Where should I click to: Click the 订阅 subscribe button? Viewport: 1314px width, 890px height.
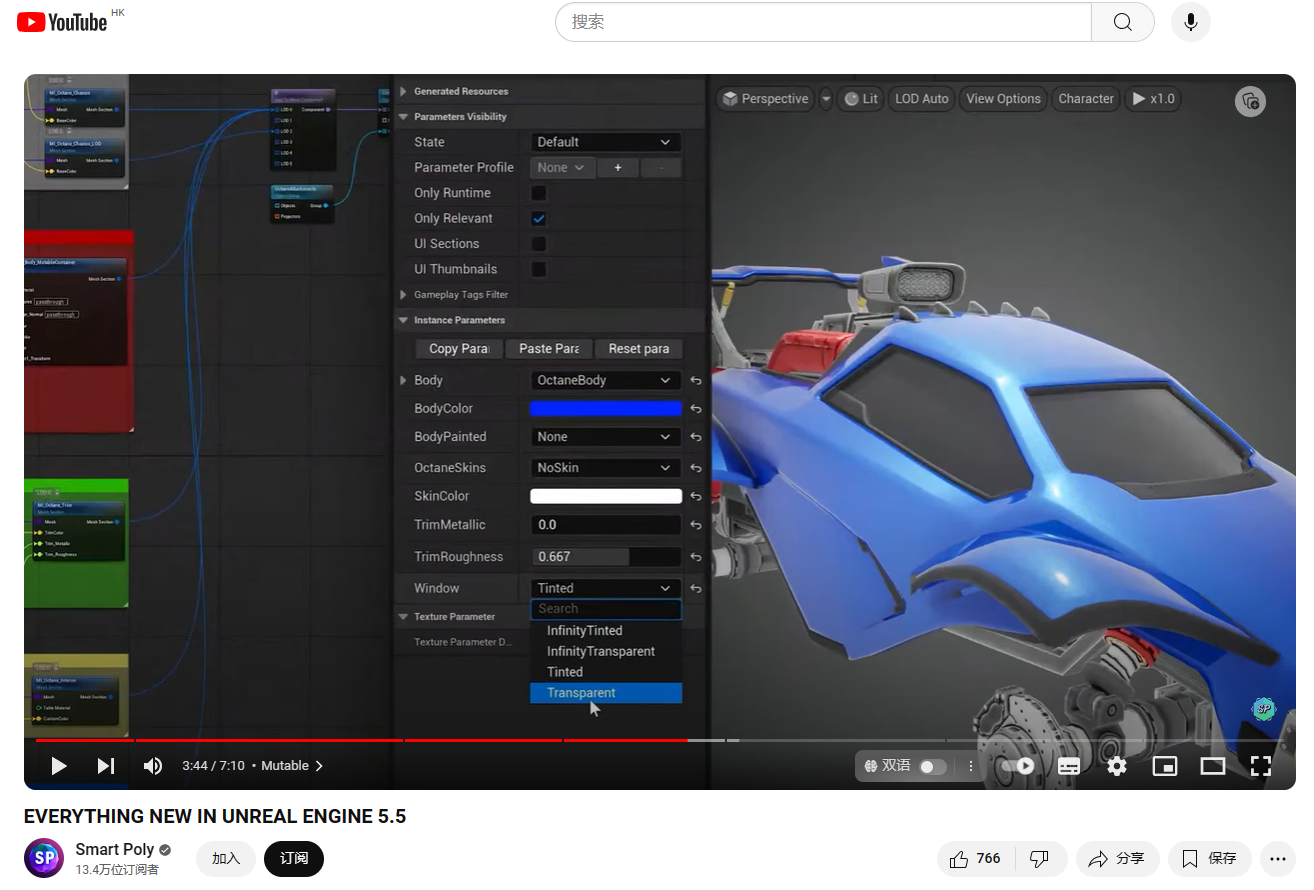click(294, 858)
